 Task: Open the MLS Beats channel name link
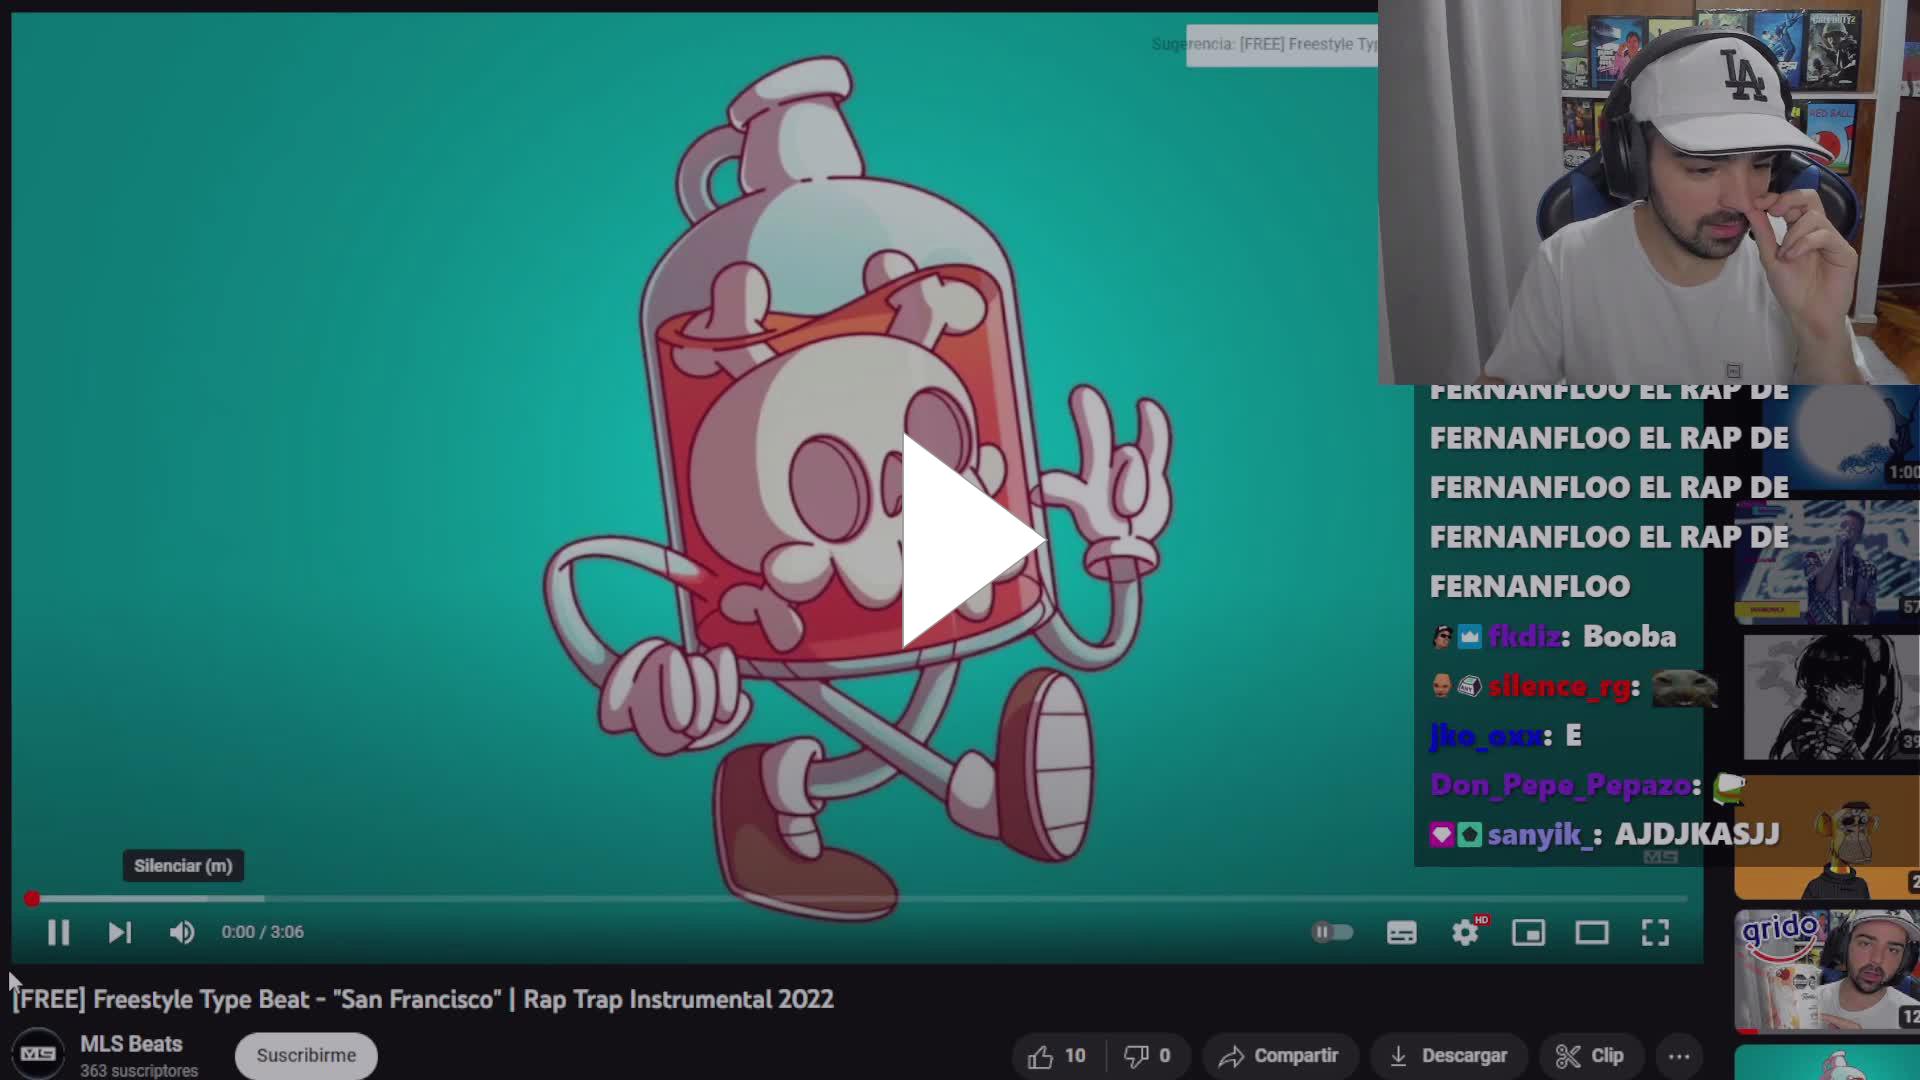point(131,1043)
